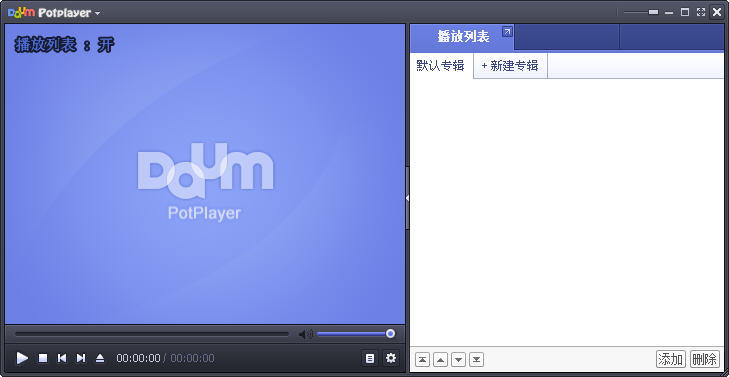Click the playback seek bar
729x377 pixels.
pyautogui.click(x=152, y=334)
